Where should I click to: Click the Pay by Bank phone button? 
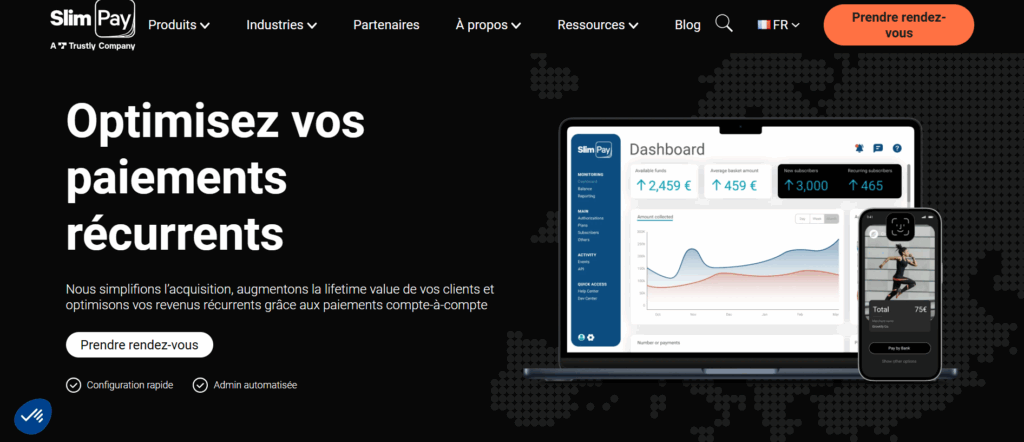899,348
